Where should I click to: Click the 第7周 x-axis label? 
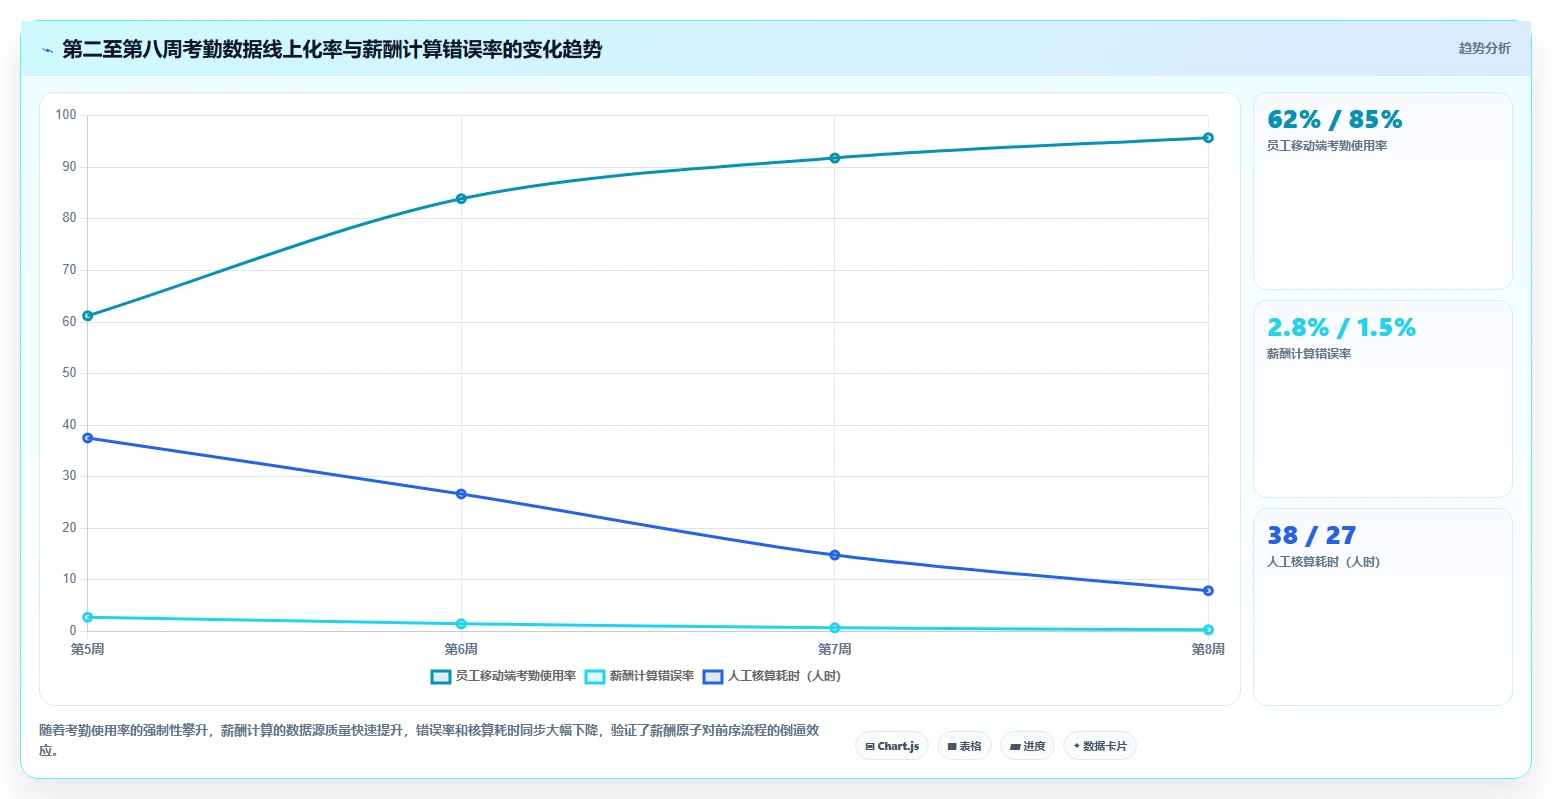835,650
